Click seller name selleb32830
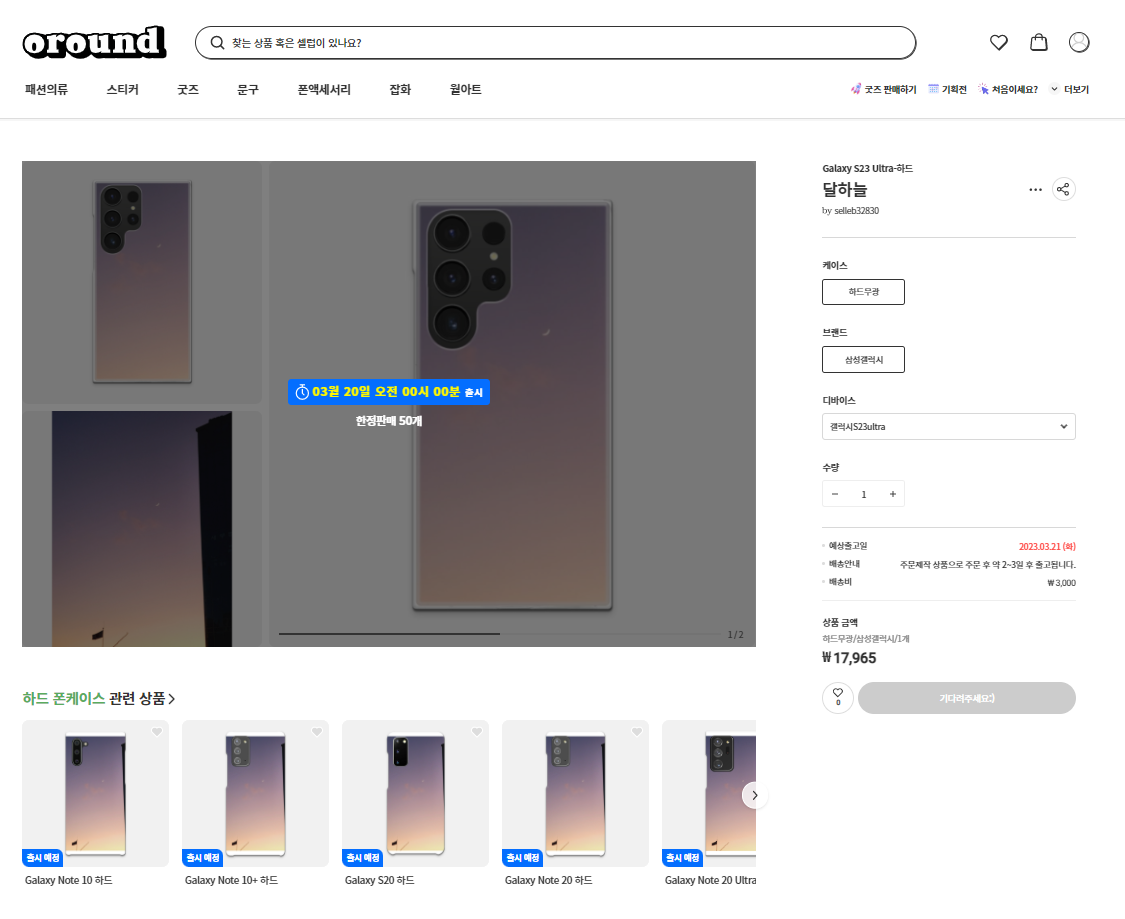This screenshot has height=919, width=1125. pyautogui.click(x=856, y=210)
